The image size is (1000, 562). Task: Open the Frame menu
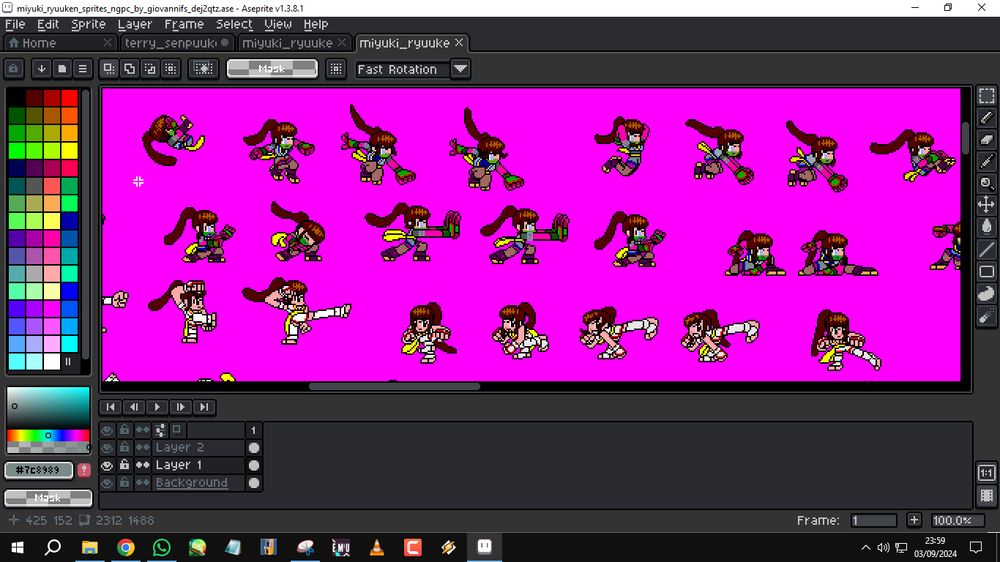coord(184,24)
